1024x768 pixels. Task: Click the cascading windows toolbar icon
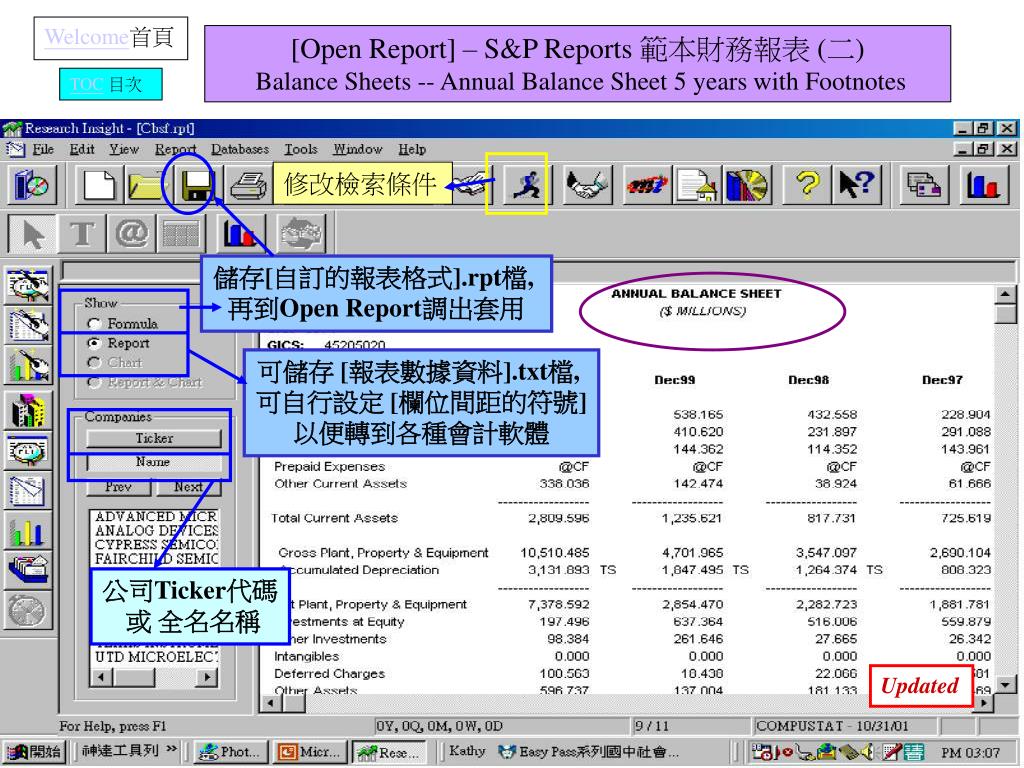click(x=923, y=185)
